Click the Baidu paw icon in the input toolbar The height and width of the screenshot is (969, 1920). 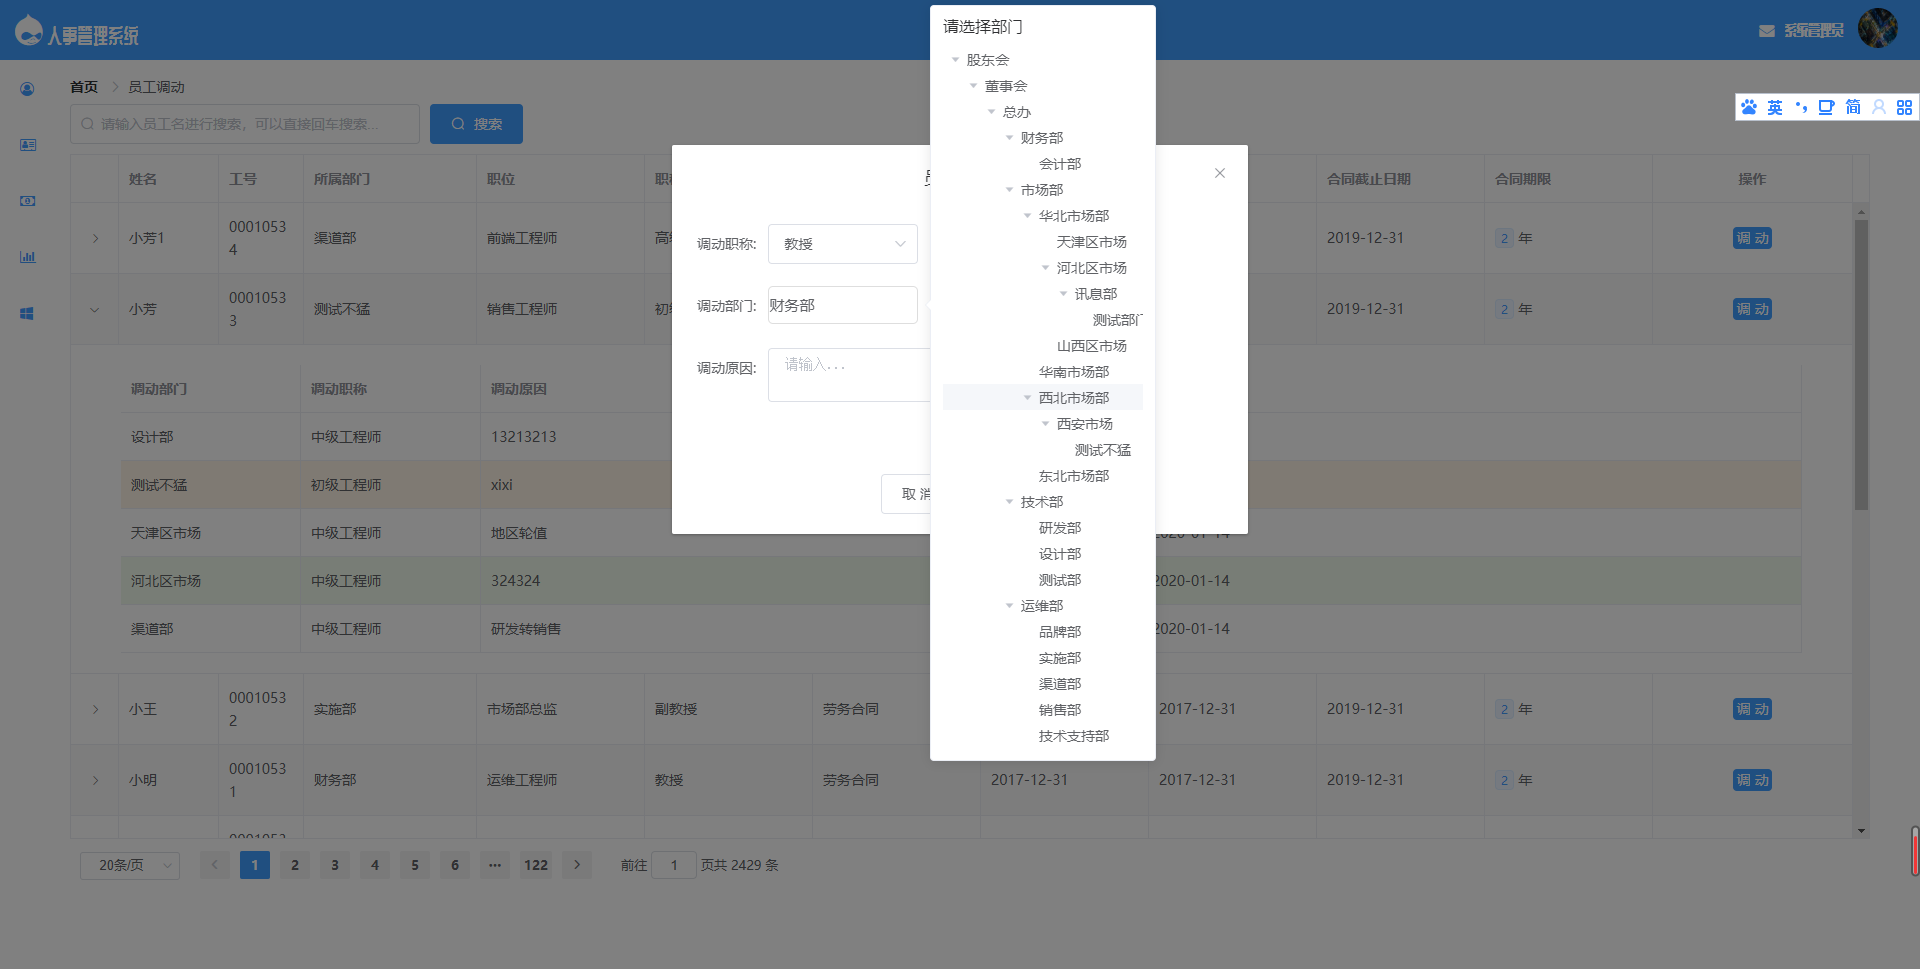click(x=1749, y=107)
